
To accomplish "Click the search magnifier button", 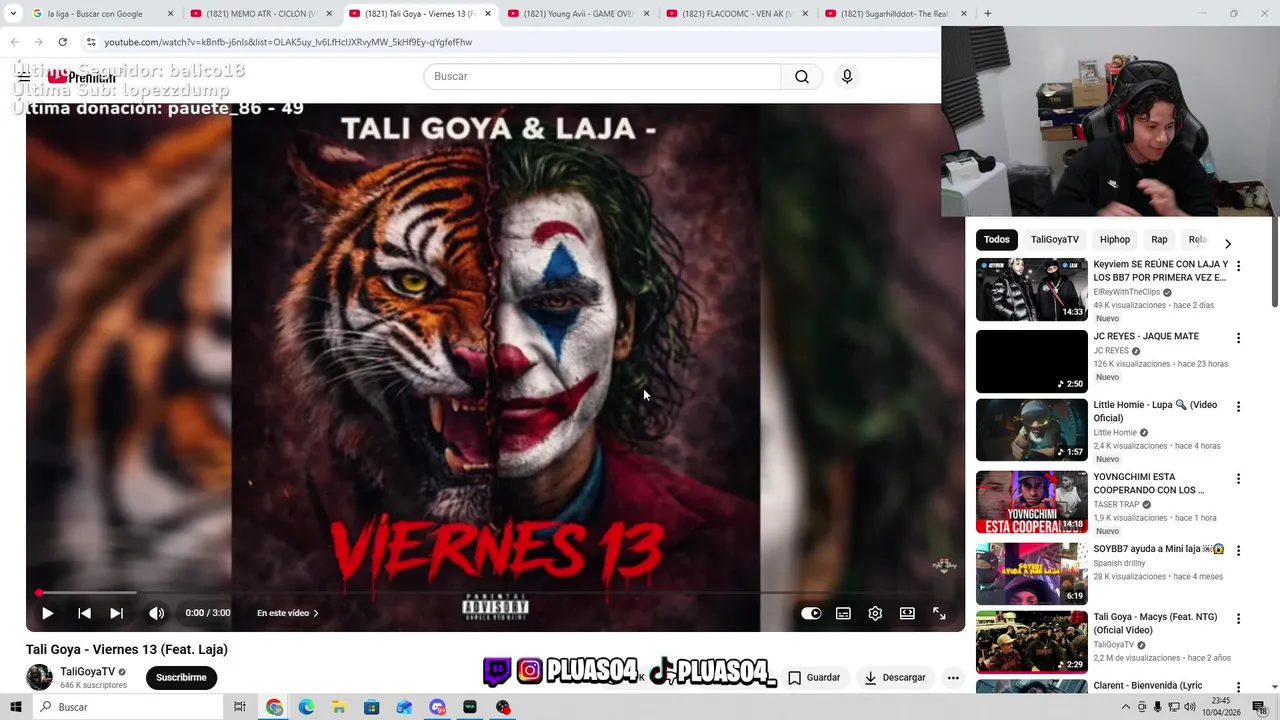I will click(x=802, y=77).
